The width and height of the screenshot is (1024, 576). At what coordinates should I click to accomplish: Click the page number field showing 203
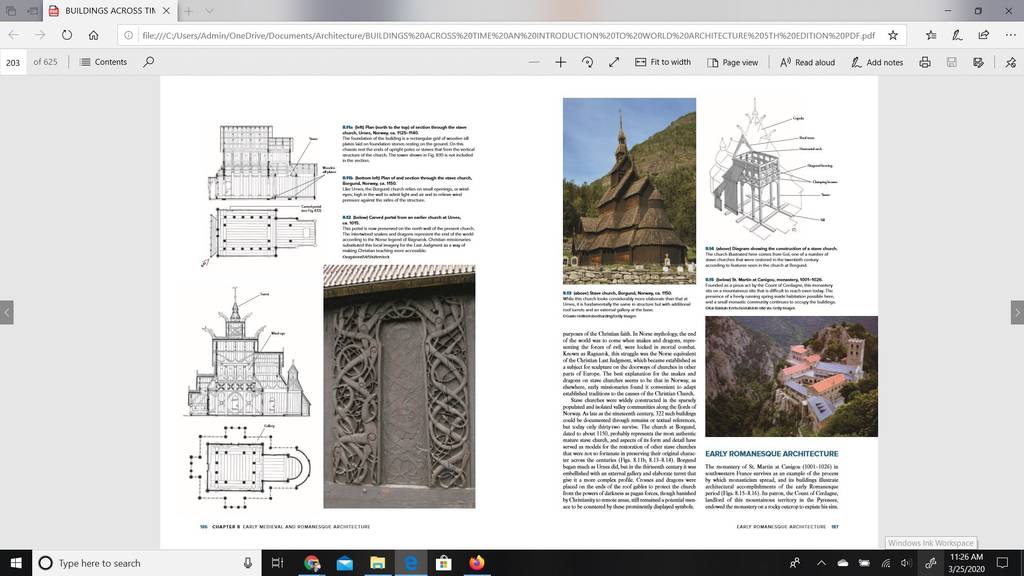pos(13,63)
